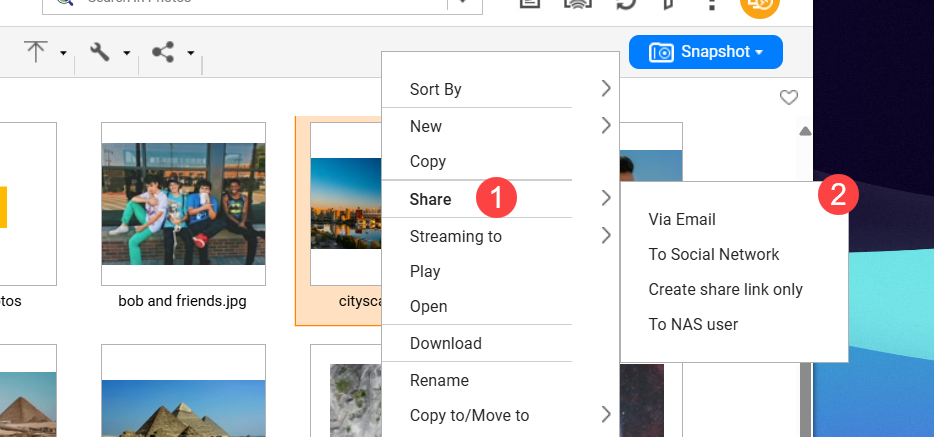
Task: Click the 'bob and friends.jpg' file name
Action: click(182, 301)
